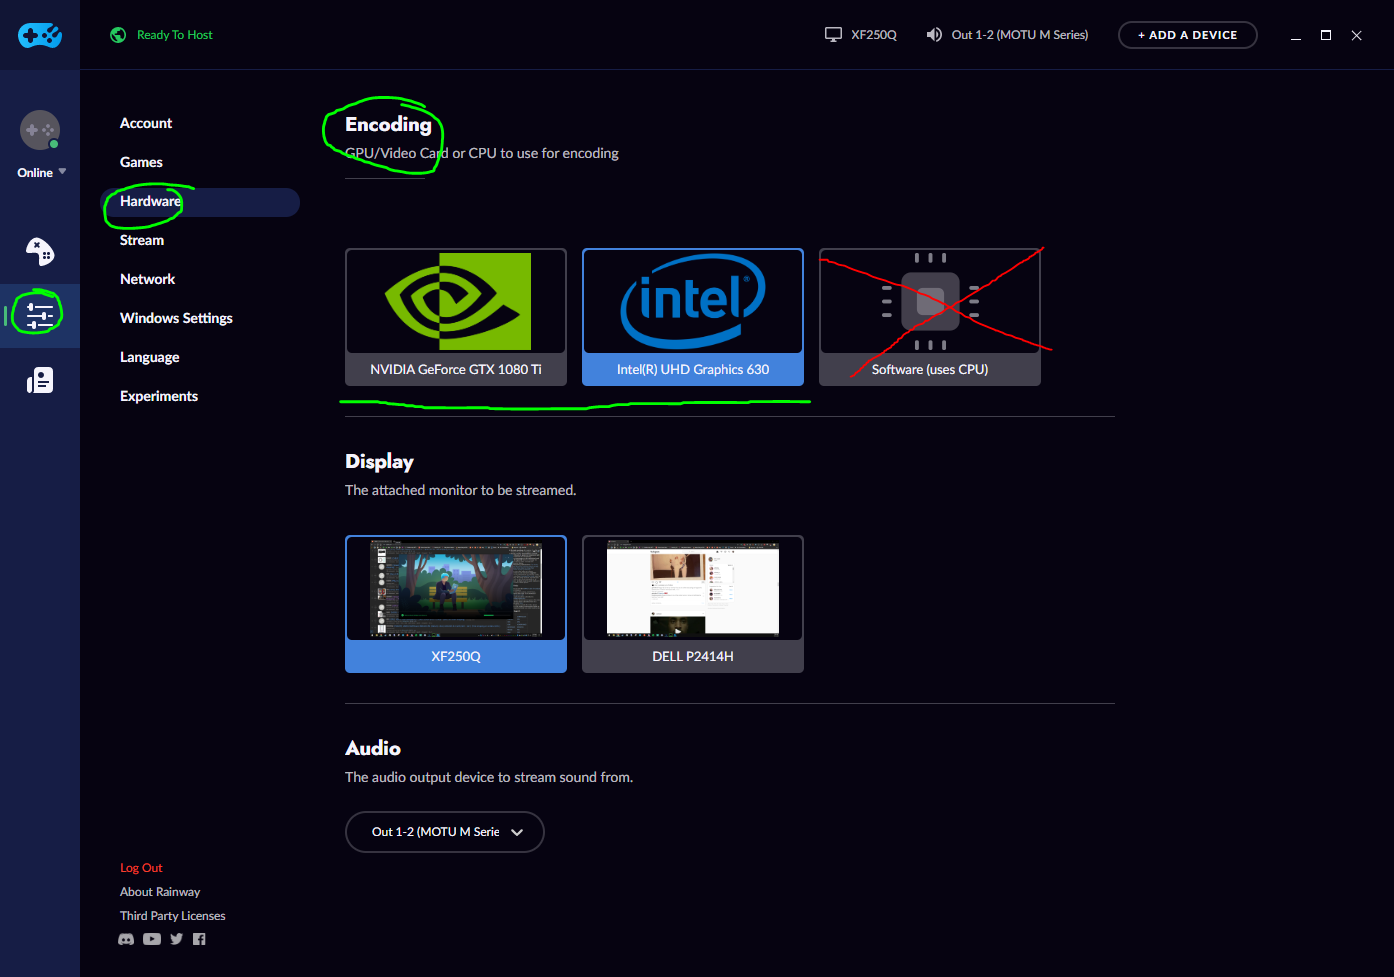Expand the Online status dropdown
Screen dimensions: 1394x977
point(41,172)
